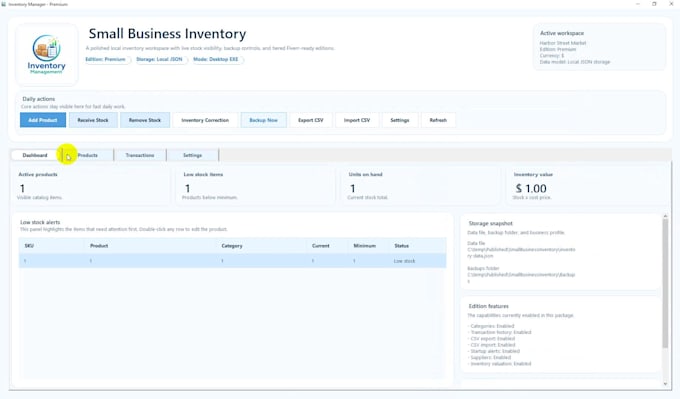Click the app icon in title bar
This screenshot has width=680, height=399.
pyautogui.click(x=4, y=4)
